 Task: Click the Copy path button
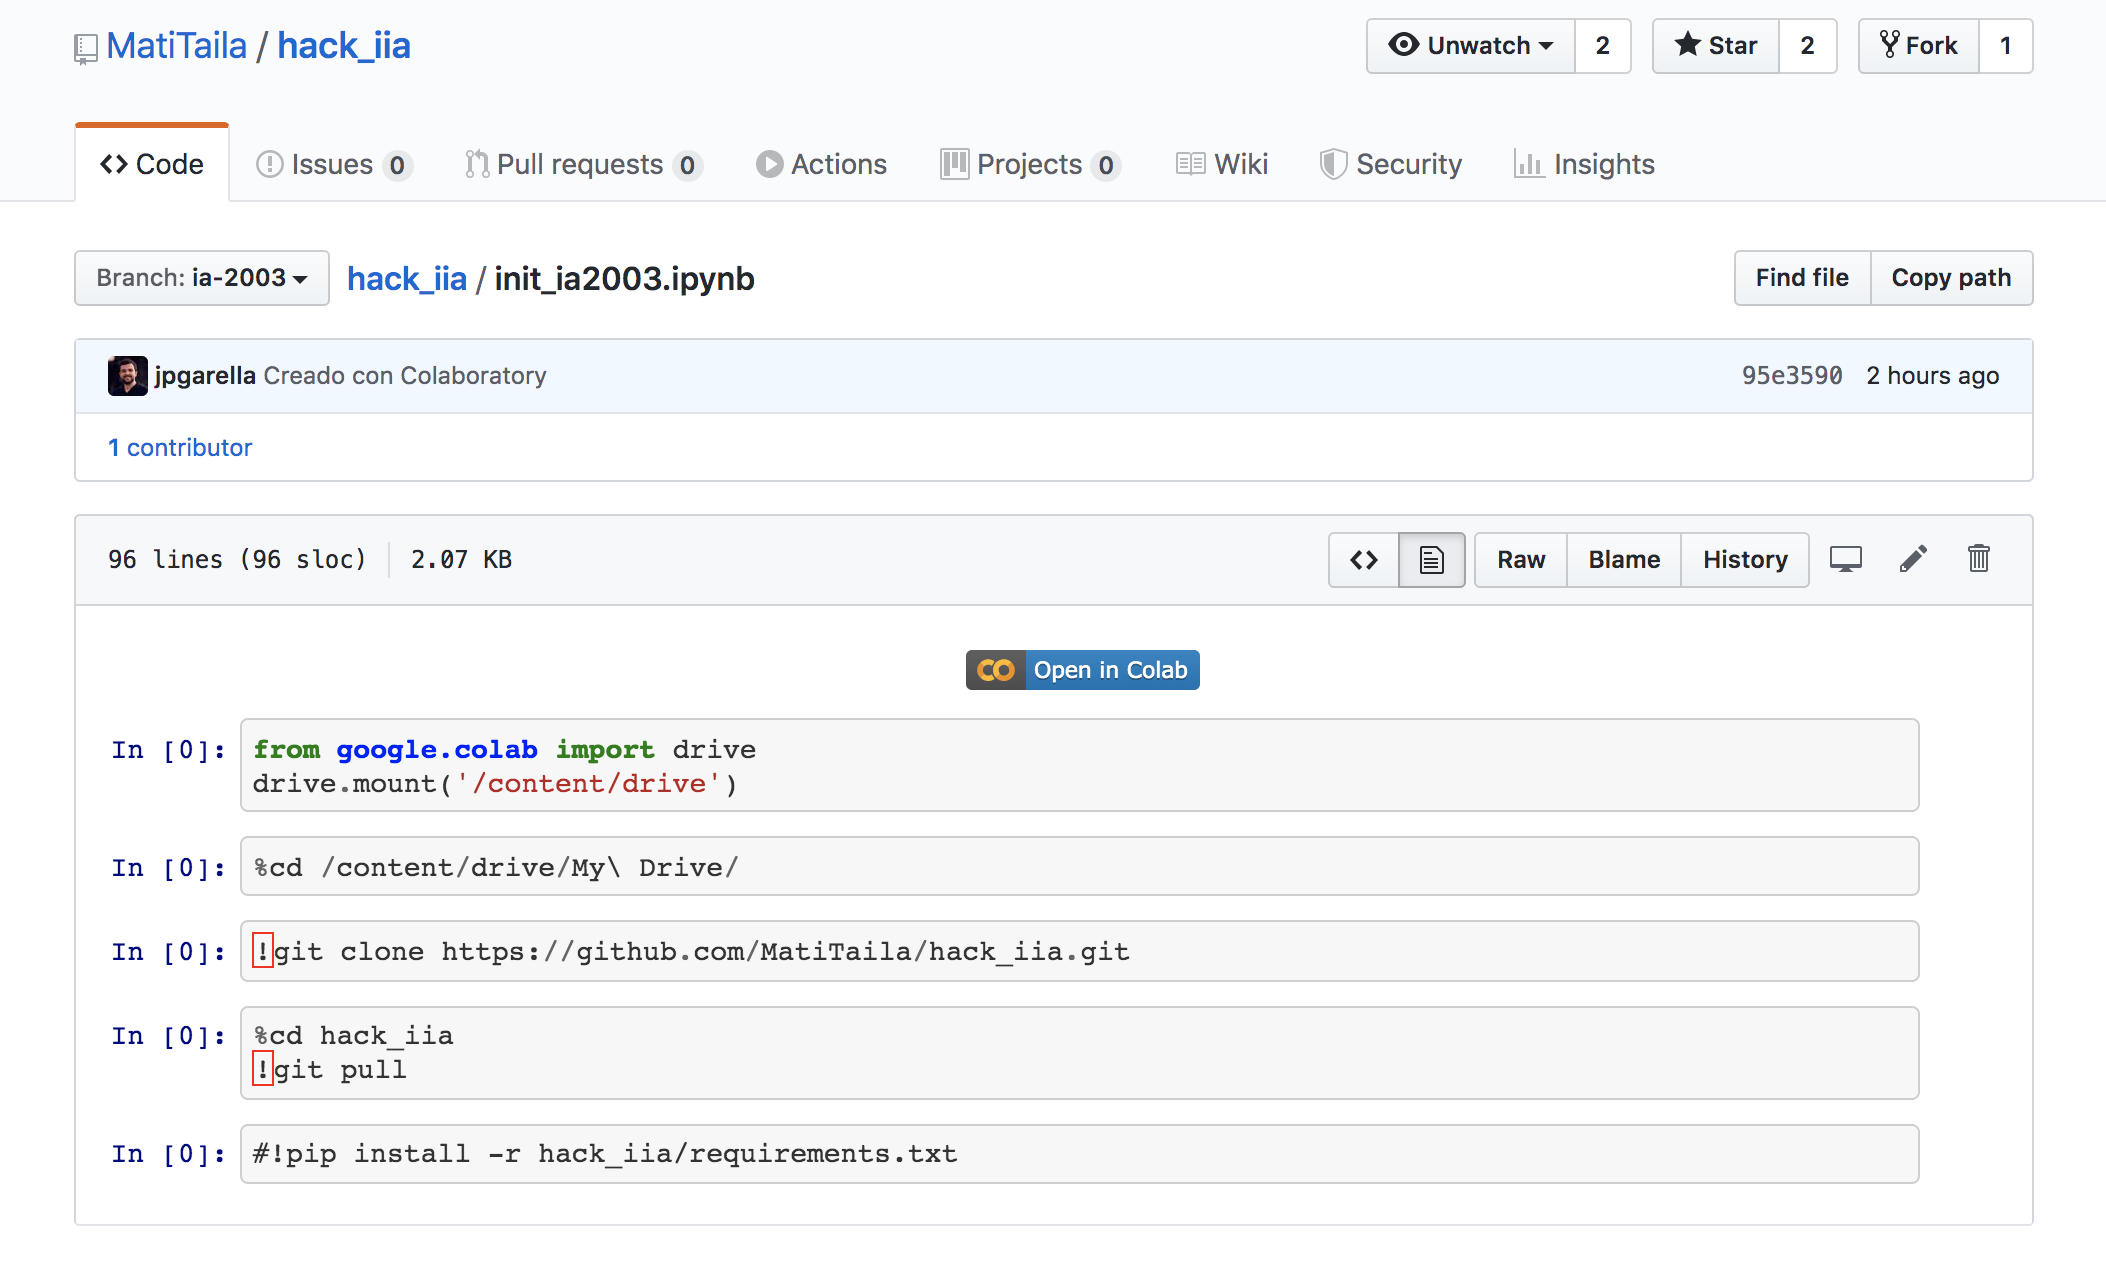point(1950,278)
